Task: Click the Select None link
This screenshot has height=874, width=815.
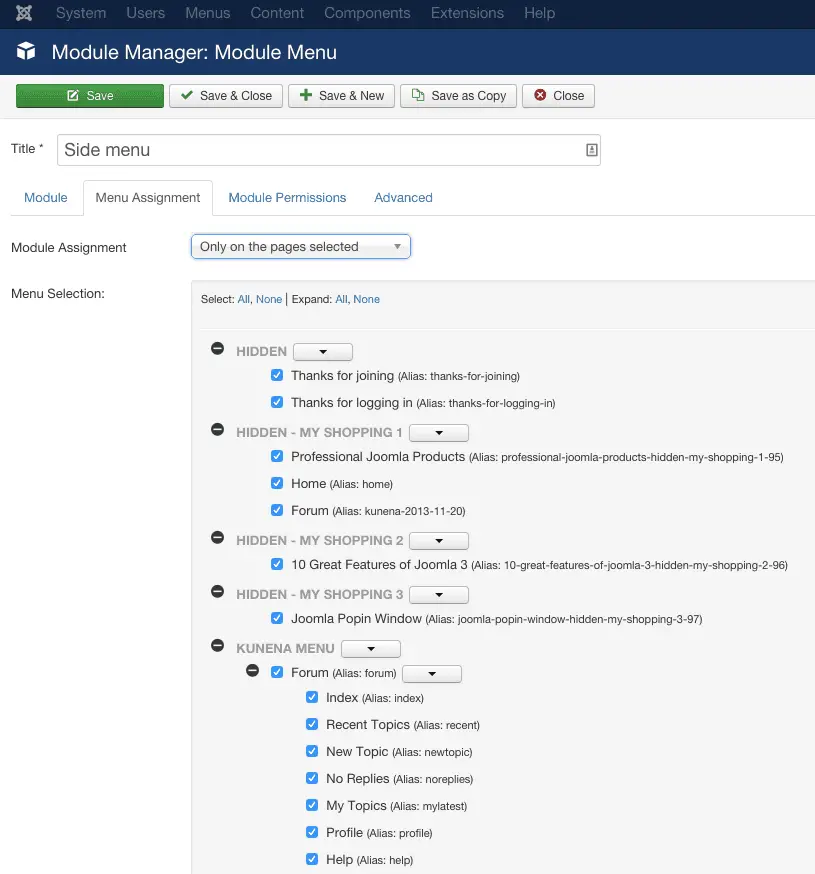Action: click(269, 299)
